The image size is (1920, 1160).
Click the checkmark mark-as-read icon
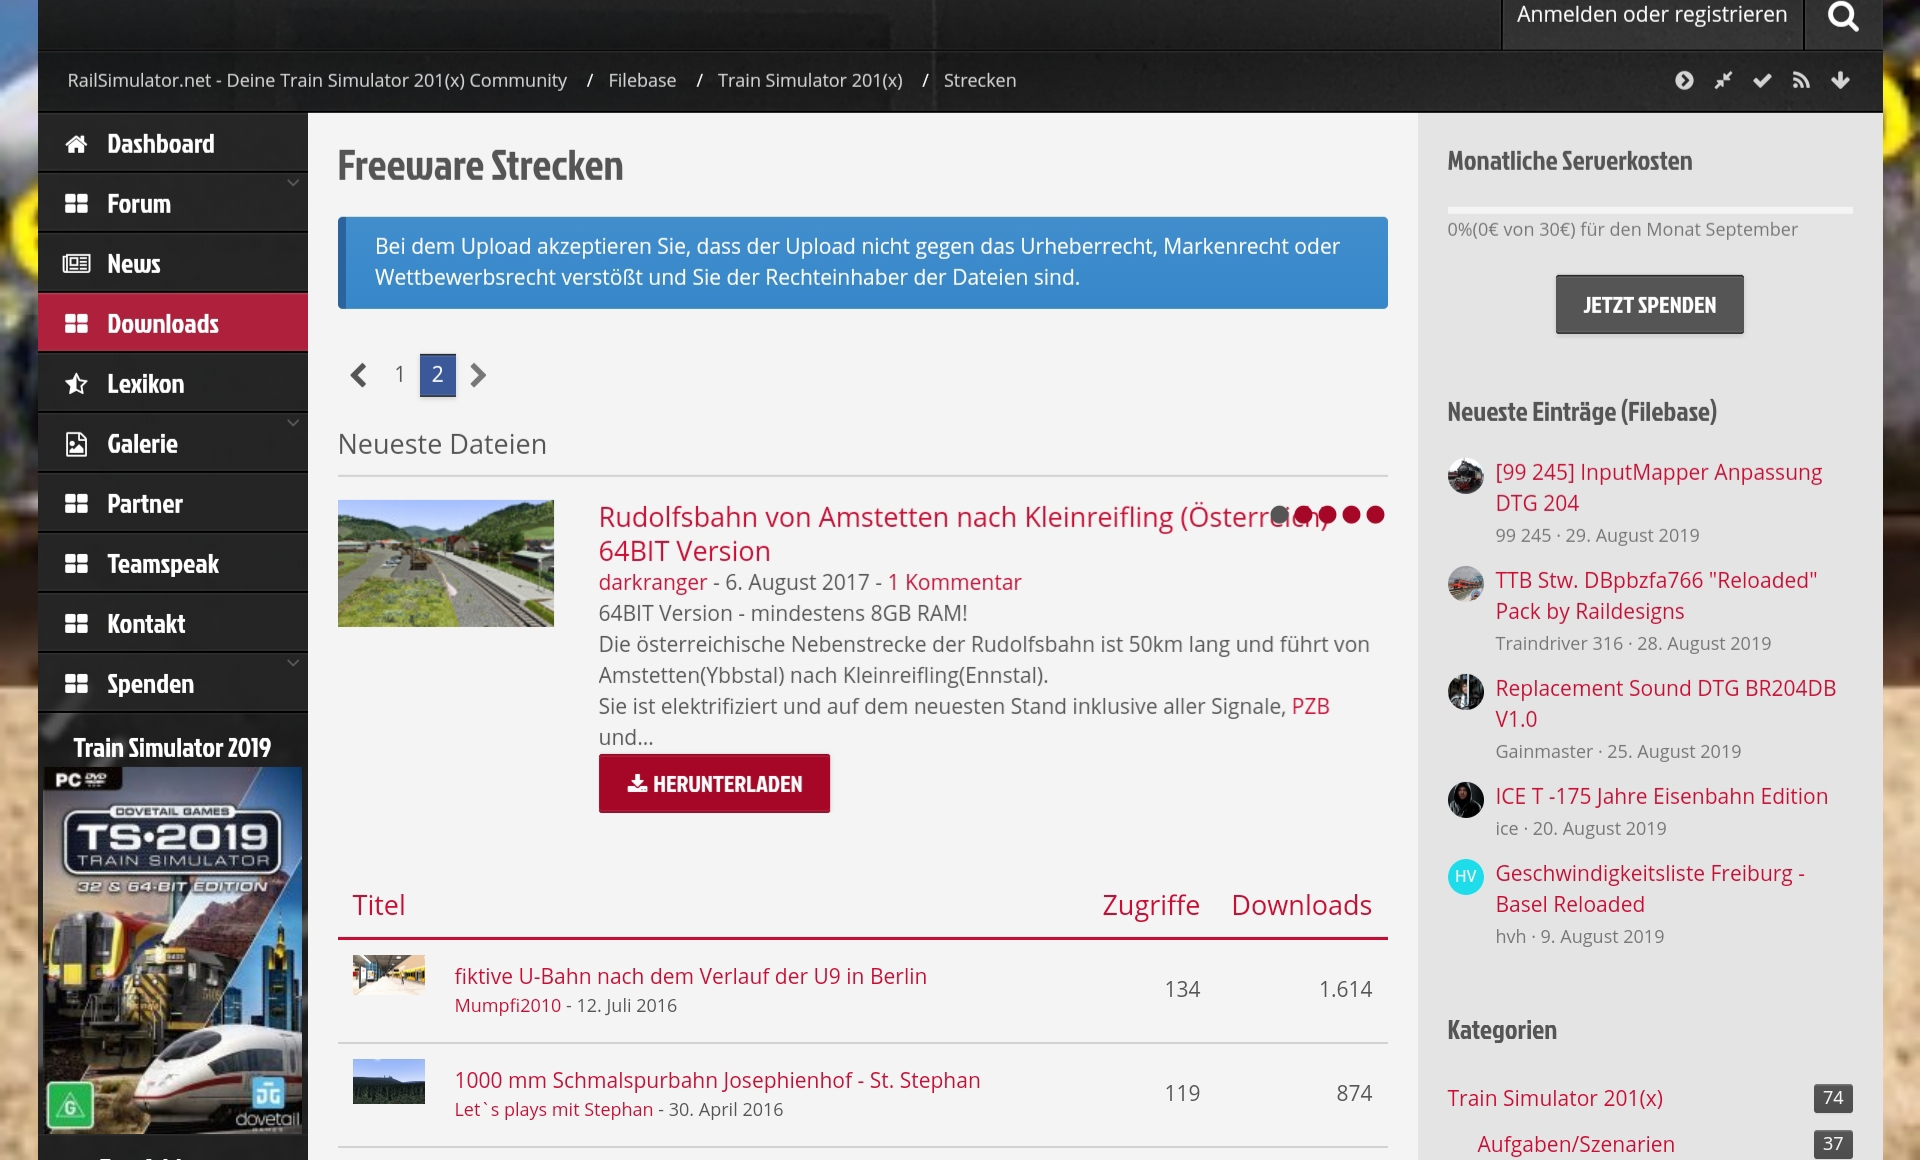[1762, 80]
